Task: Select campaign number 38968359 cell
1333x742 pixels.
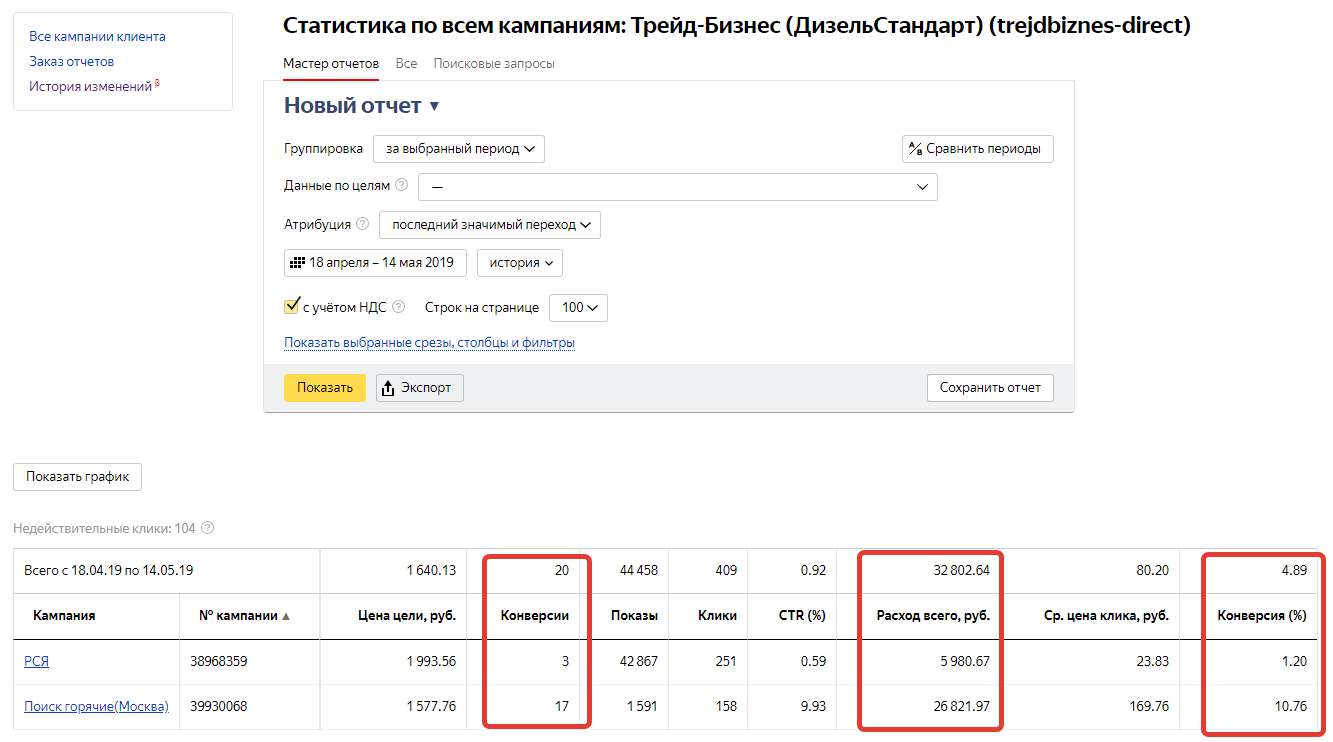Action: tap(218, 661)
